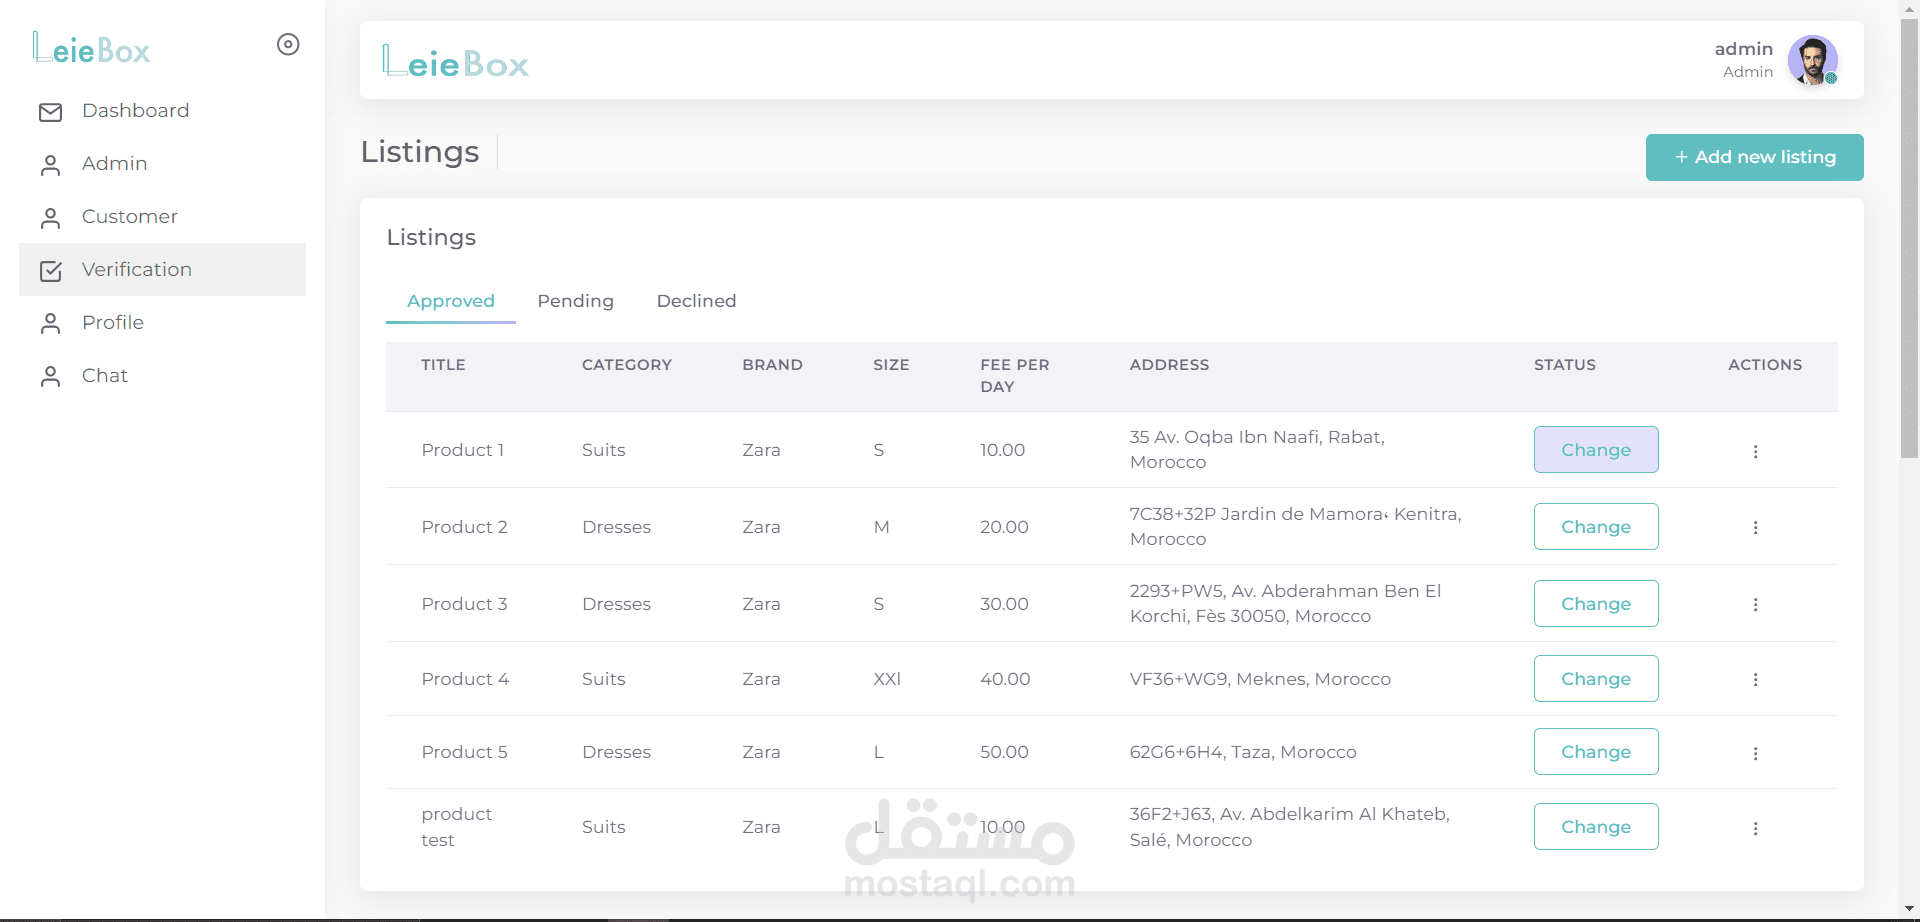Click the Dashboard envelope icon in sidebar

pos(50,112)
